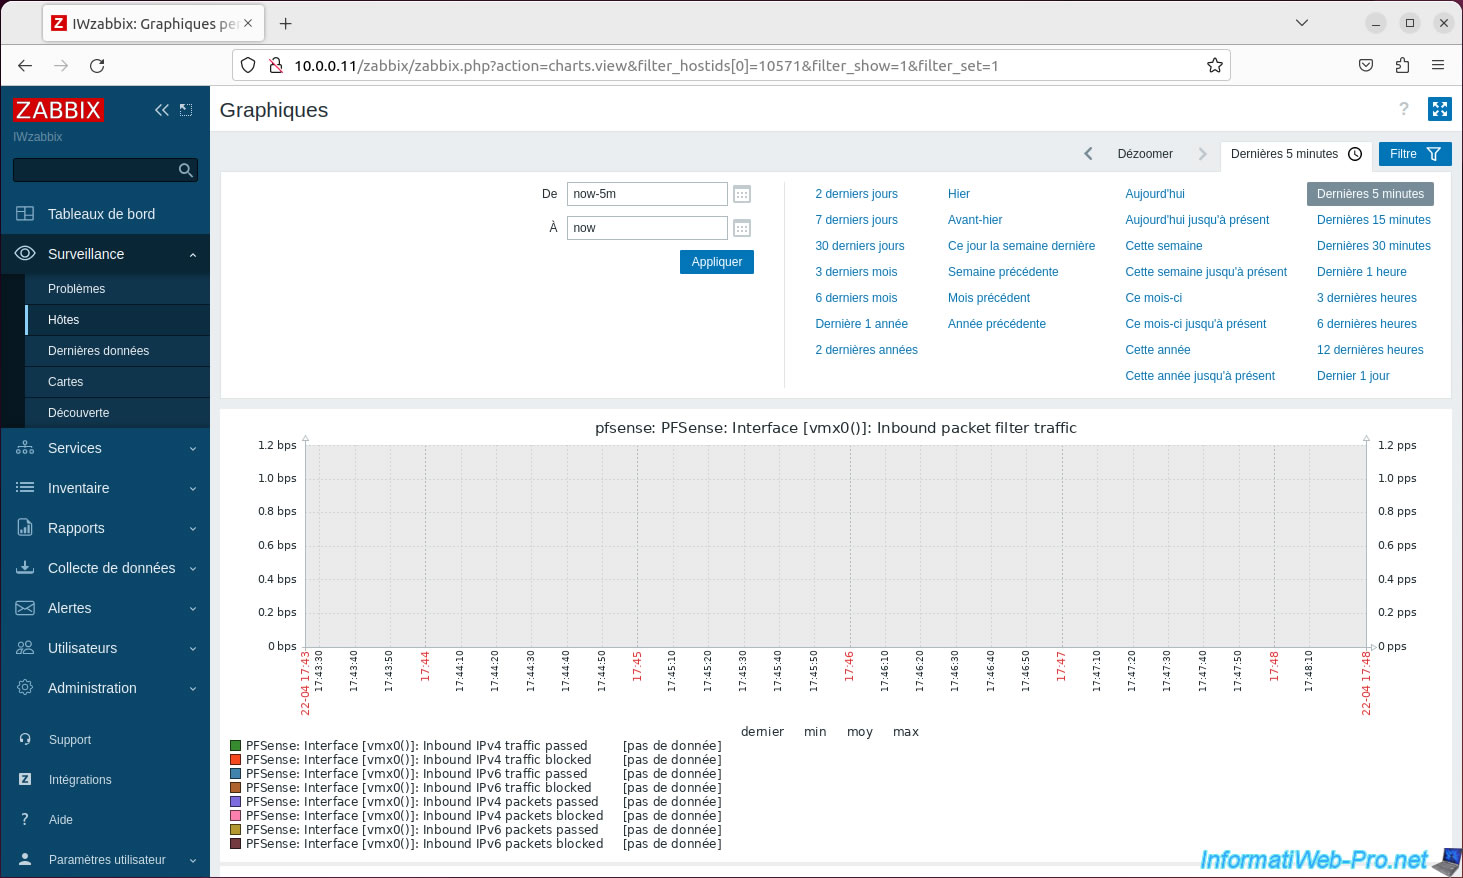Collapse the Surveillance menu section
The width and height of the screenshot is (1463, 878).
pyautogui.click(x=106, y=254)
